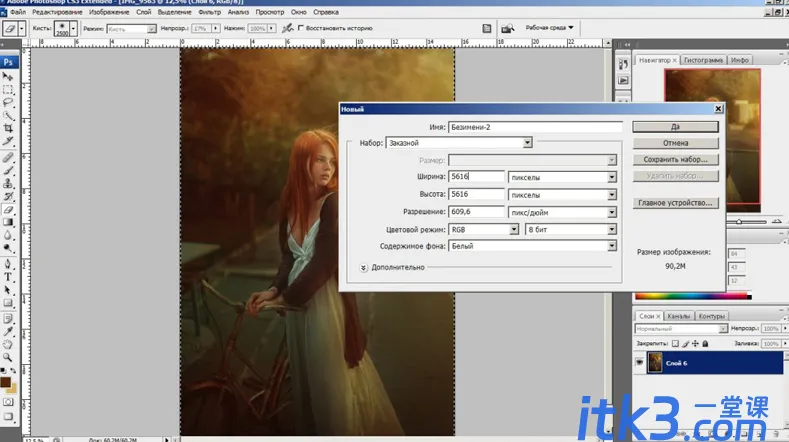Open the Фильтр menu

pos(210,12)
